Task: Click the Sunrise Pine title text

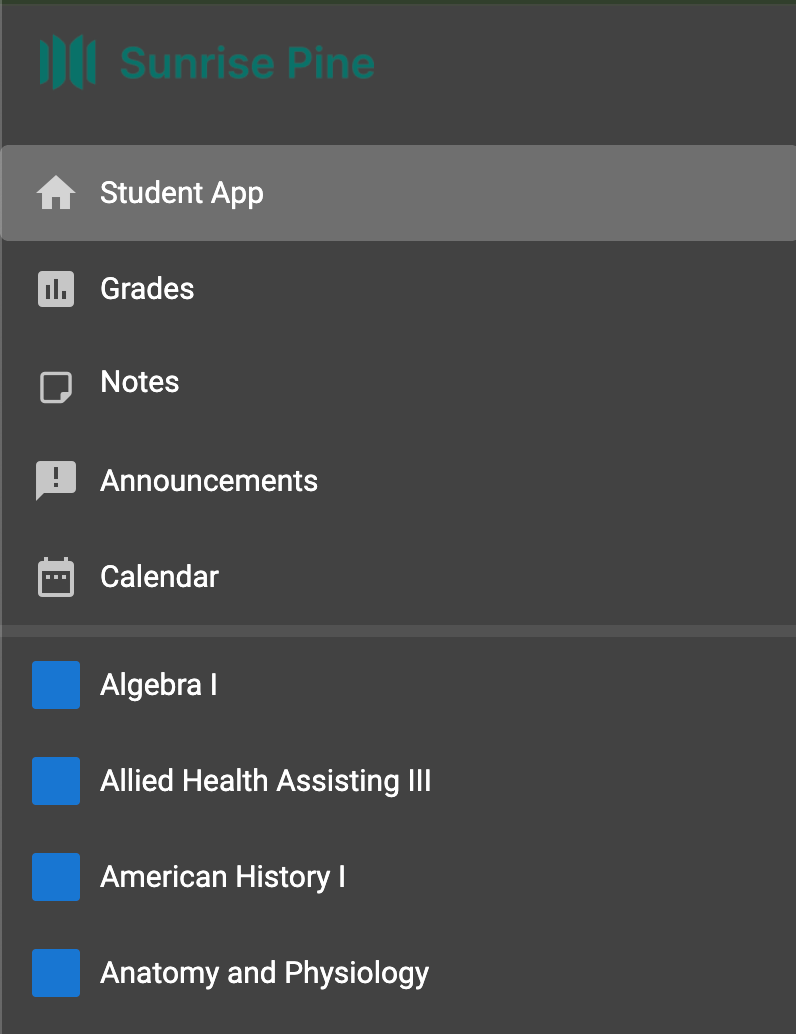Action: click(x=247, y=63)
